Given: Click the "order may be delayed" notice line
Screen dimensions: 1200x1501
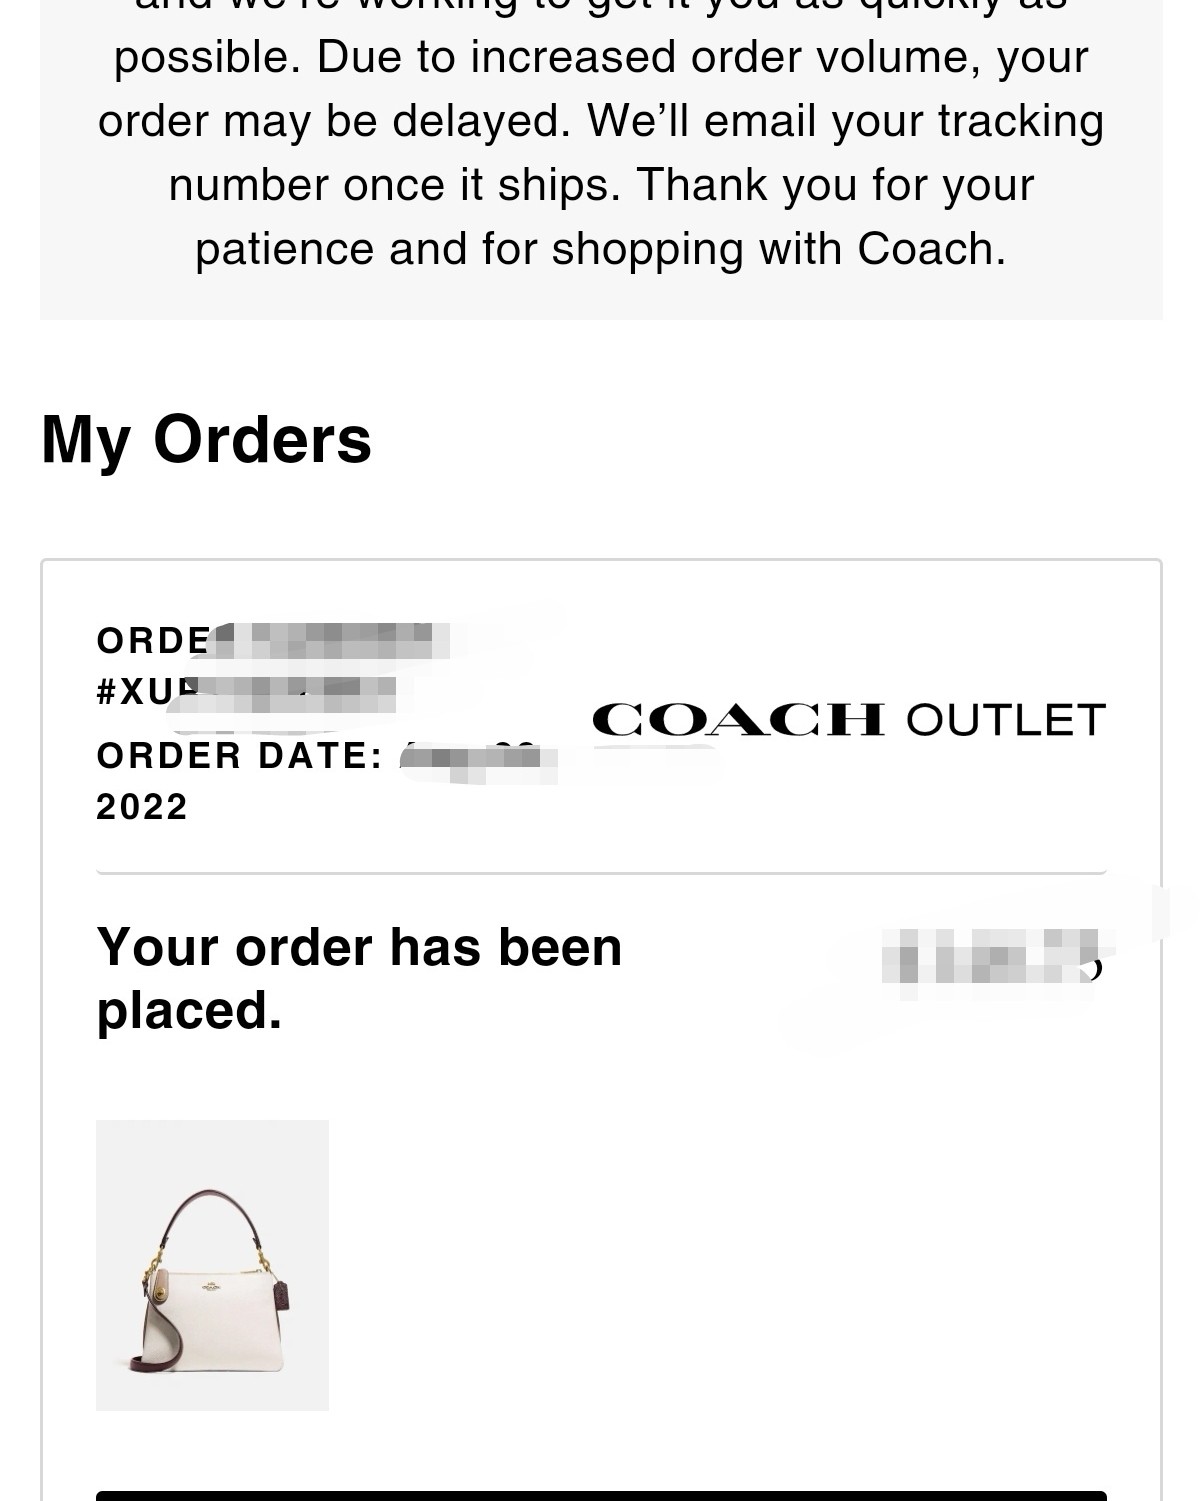Looking at the screenshot, I should coord(600,121).
